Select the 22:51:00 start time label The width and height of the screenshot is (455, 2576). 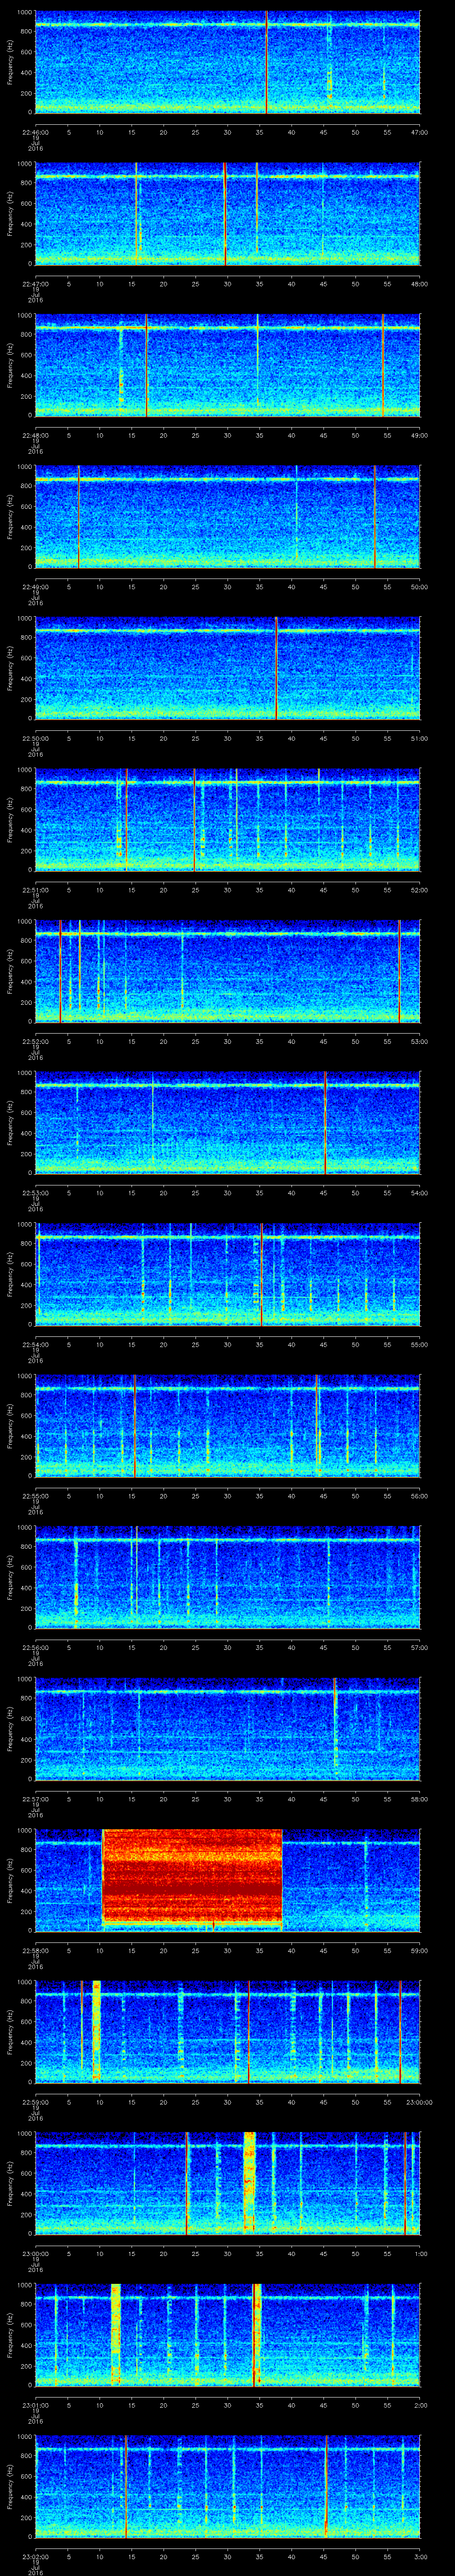pyautogui.click(x=36, y=890)
